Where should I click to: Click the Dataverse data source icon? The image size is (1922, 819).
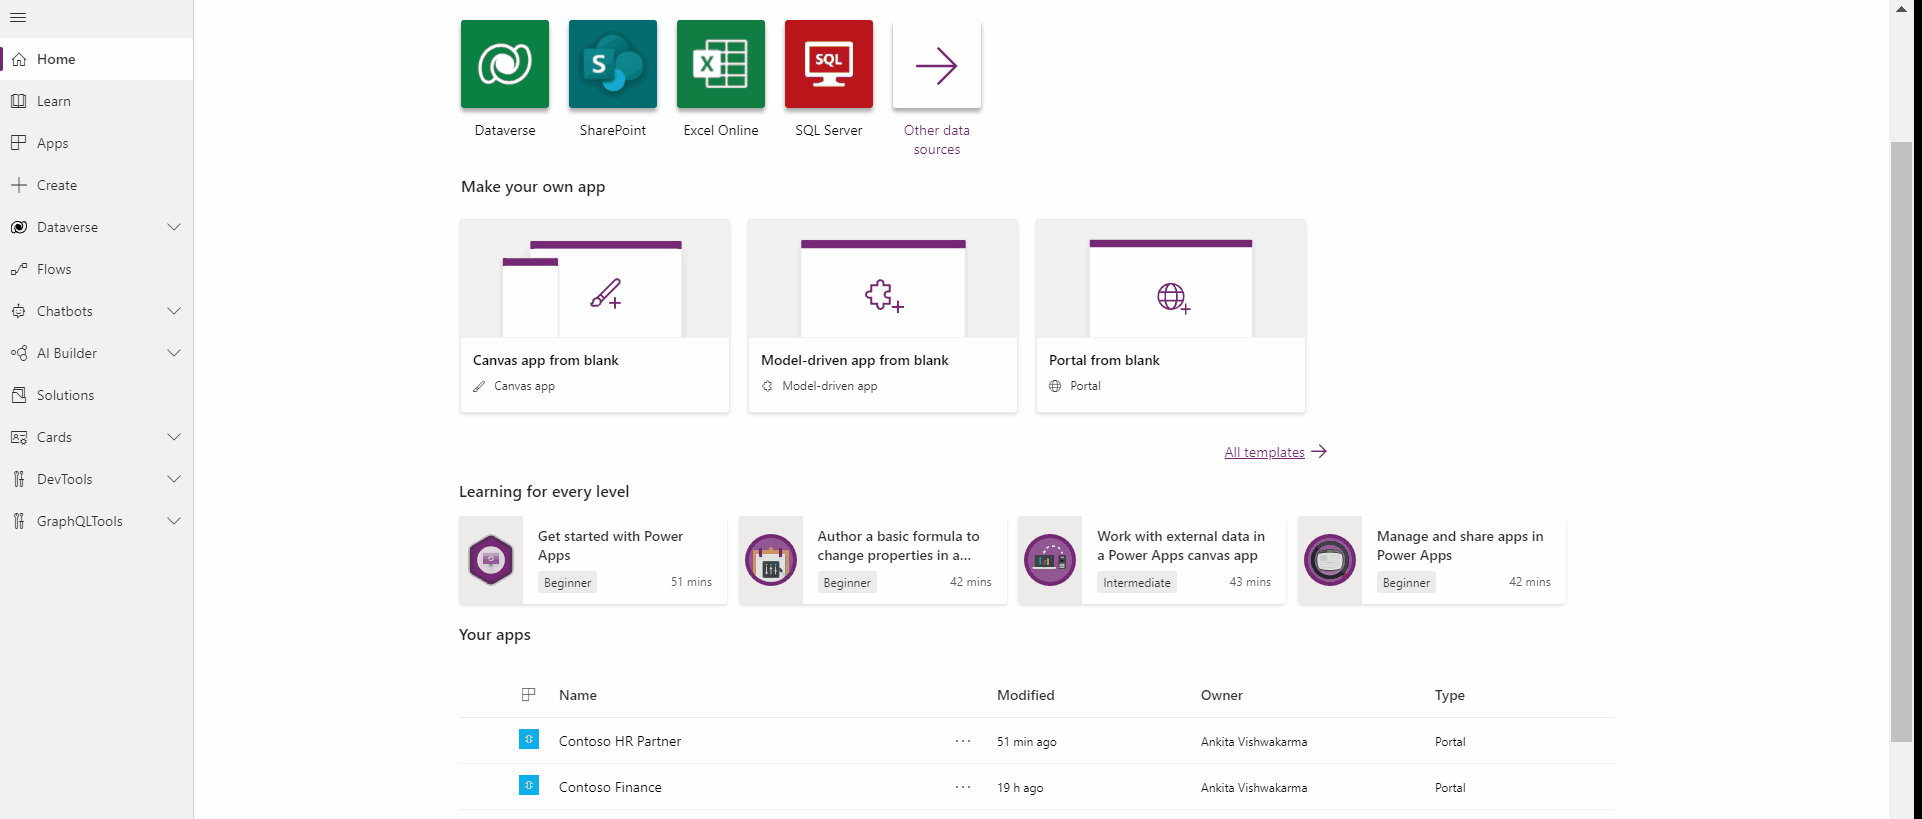coord(504,65)
